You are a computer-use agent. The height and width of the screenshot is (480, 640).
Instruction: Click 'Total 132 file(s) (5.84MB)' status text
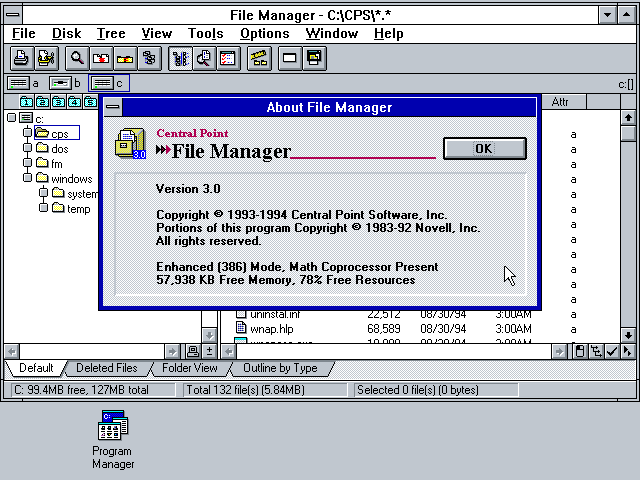coord(245,390)
